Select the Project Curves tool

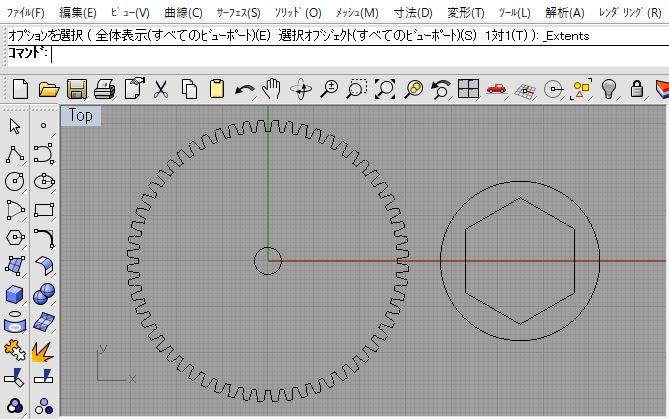15,323
